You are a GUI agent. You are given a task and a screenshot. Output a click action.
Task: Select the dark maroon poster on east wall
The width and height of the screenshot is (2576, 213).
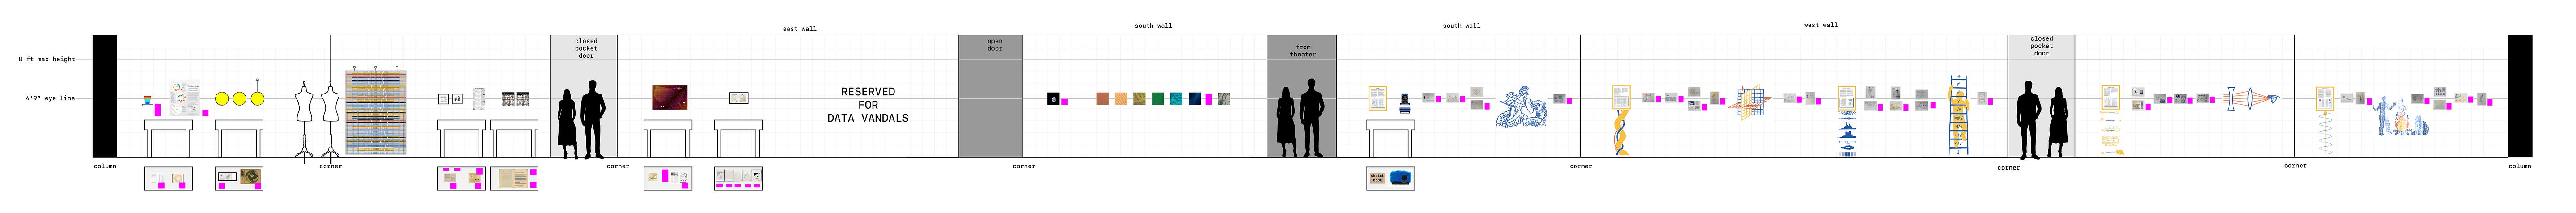[x=670, y=97]
